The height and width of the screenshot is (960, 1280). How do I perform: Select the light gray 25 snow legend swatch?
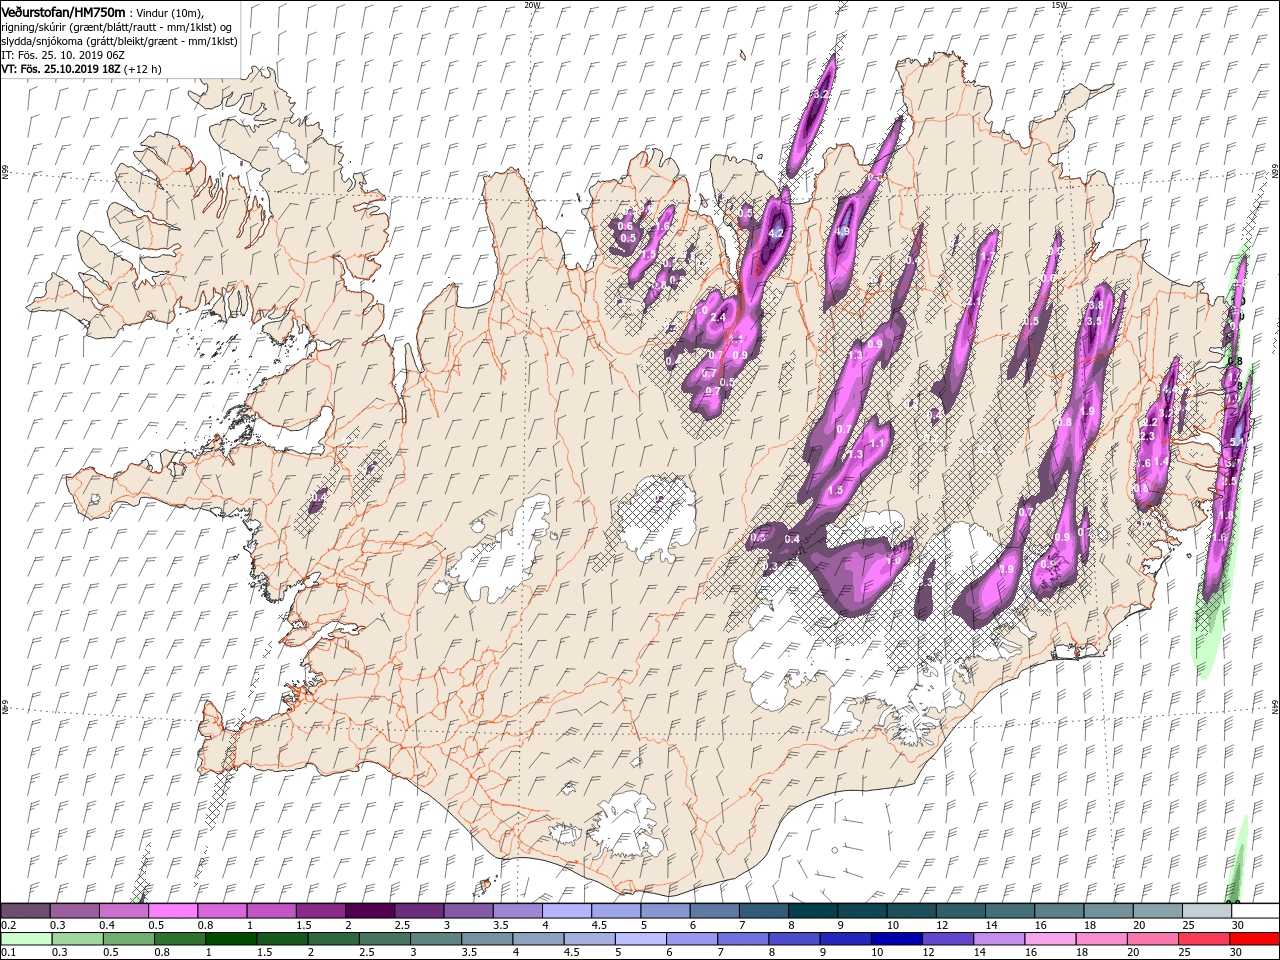pyautogui.click(x=1206, y=911)
